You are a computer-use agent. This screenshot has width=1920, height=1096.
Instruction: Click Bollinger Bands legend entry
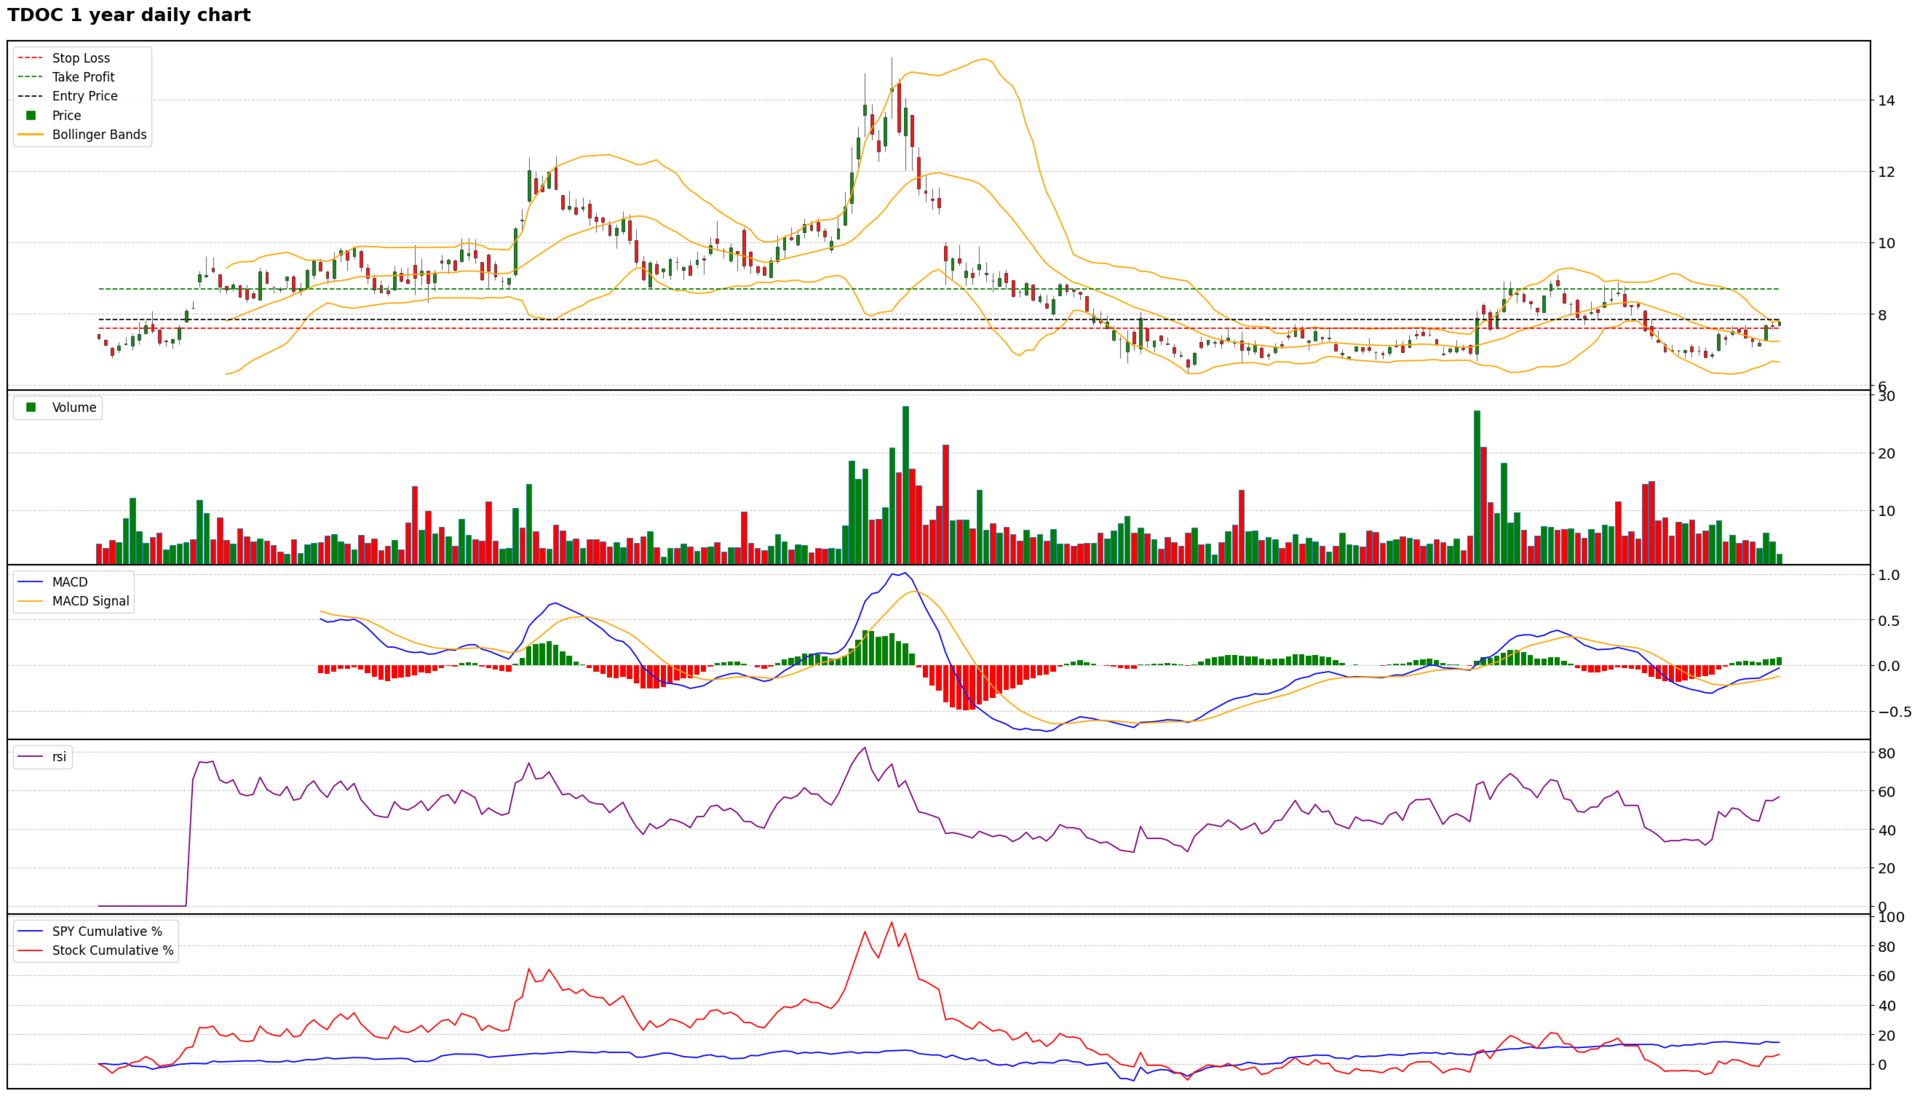click(99, 135)
